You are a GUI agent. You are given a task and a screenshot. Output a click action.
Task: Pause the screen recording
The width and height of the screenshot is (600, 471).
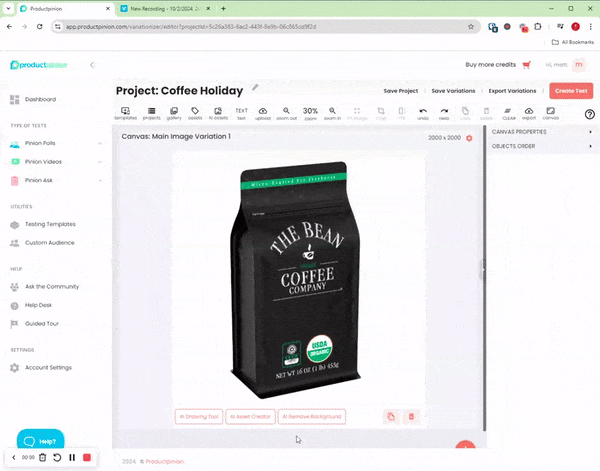(x=72, y=457)
